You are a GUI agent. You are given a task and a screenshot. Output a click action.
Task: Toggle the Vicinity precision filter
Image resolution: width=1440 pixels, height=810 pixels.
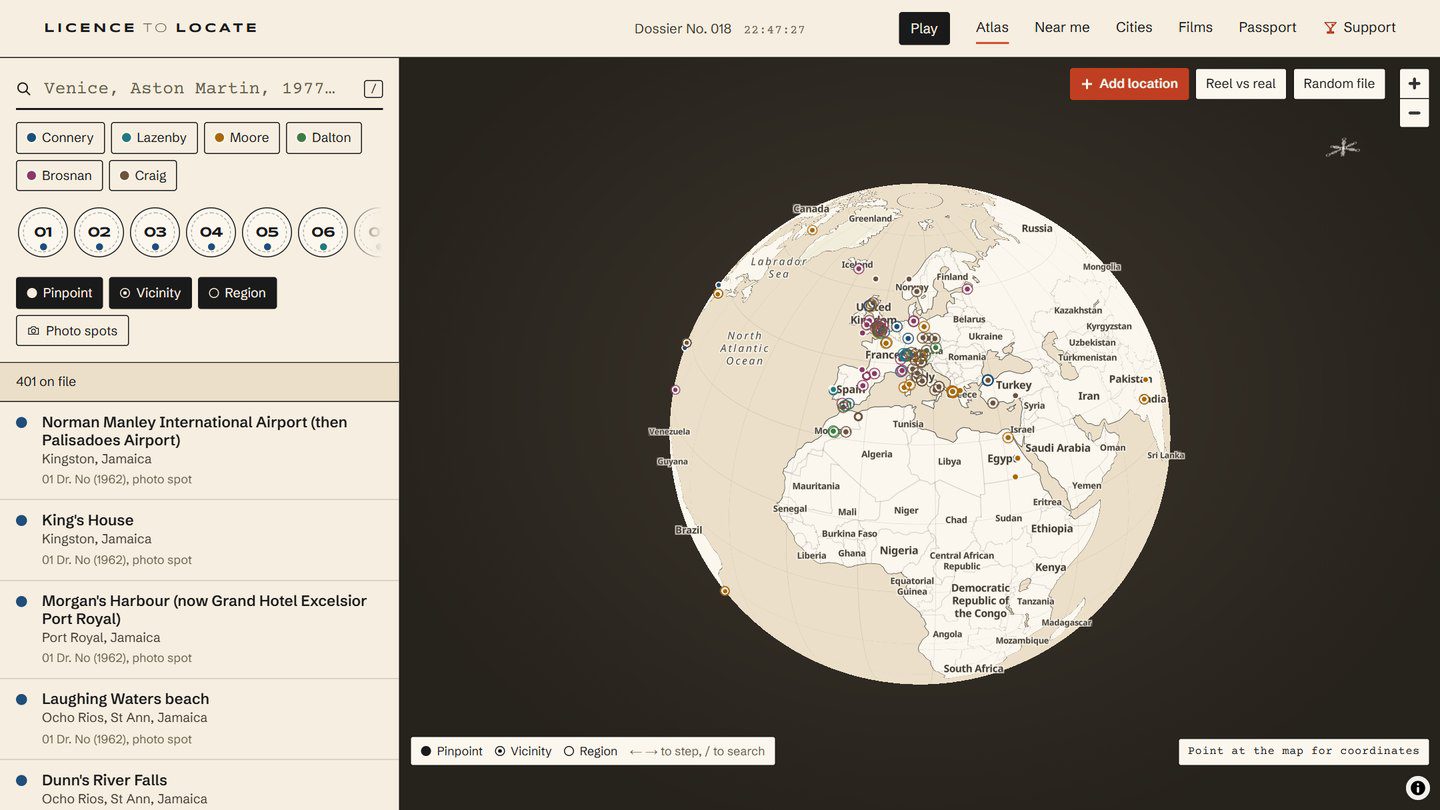click(x=150, y=293)
